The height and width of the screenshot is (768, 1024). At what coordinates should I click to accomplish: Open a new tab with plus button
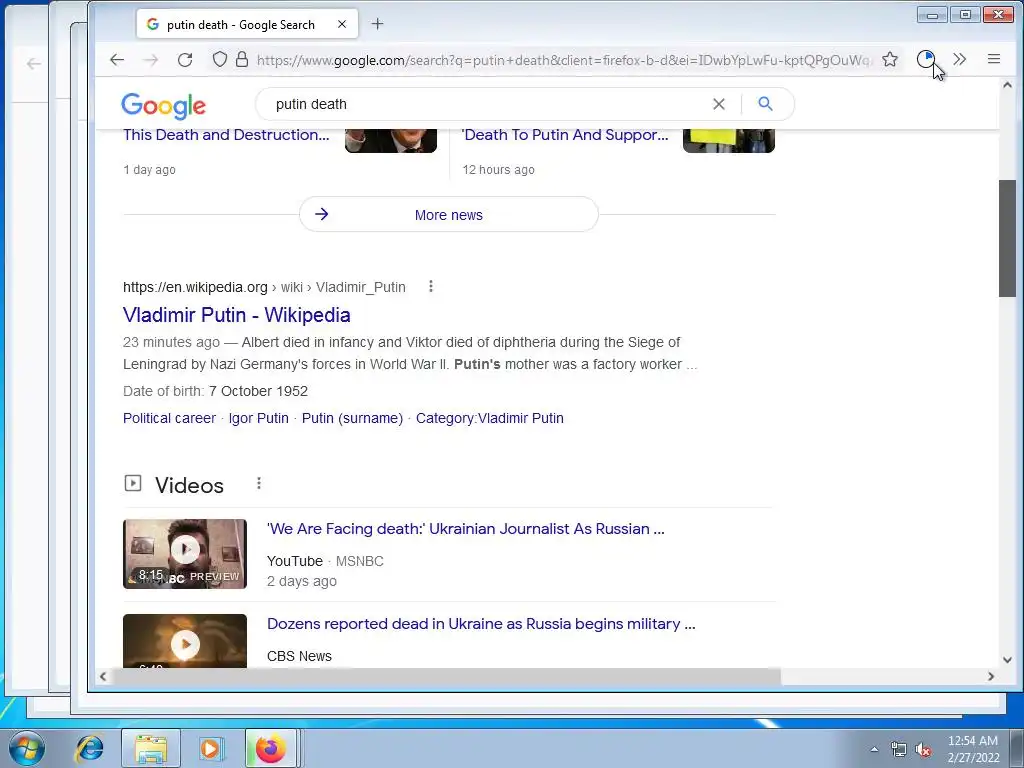377,24
